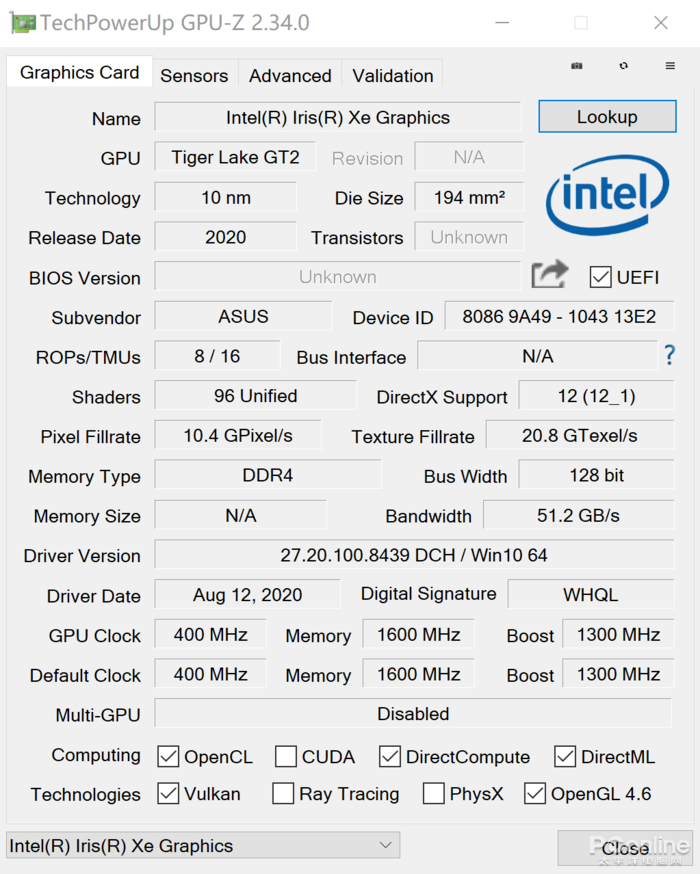700x874 pixels.
Task: Open the Advanced tab
Action: (x=289, y=75)
